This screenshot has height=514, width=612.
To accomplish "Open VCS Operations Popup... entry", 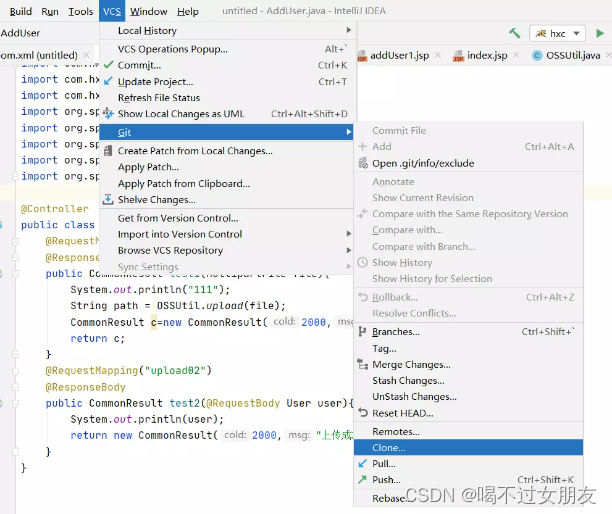I will [x=226, y=49].
